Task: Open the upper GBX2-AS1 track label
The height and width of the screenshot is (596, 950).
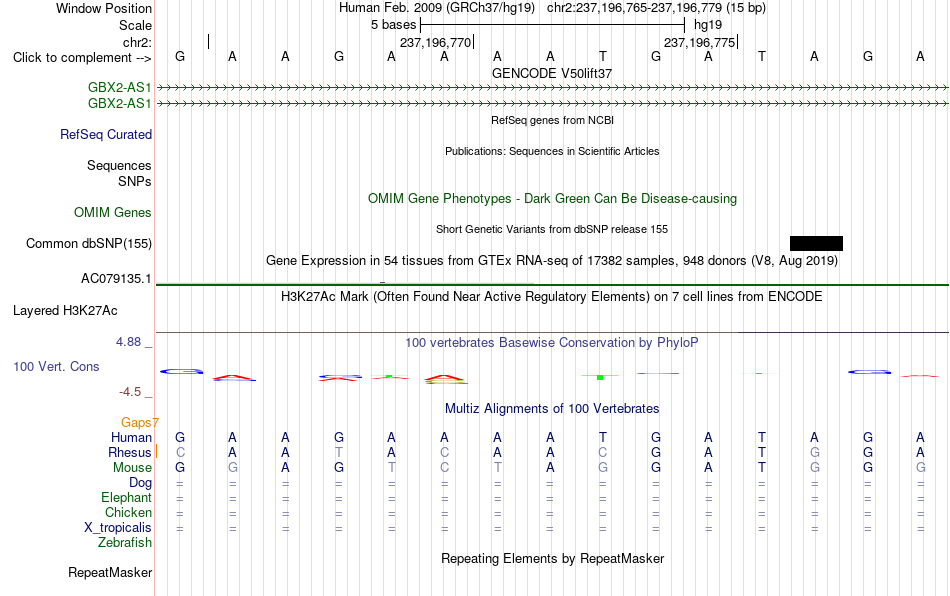Action: 119,88
